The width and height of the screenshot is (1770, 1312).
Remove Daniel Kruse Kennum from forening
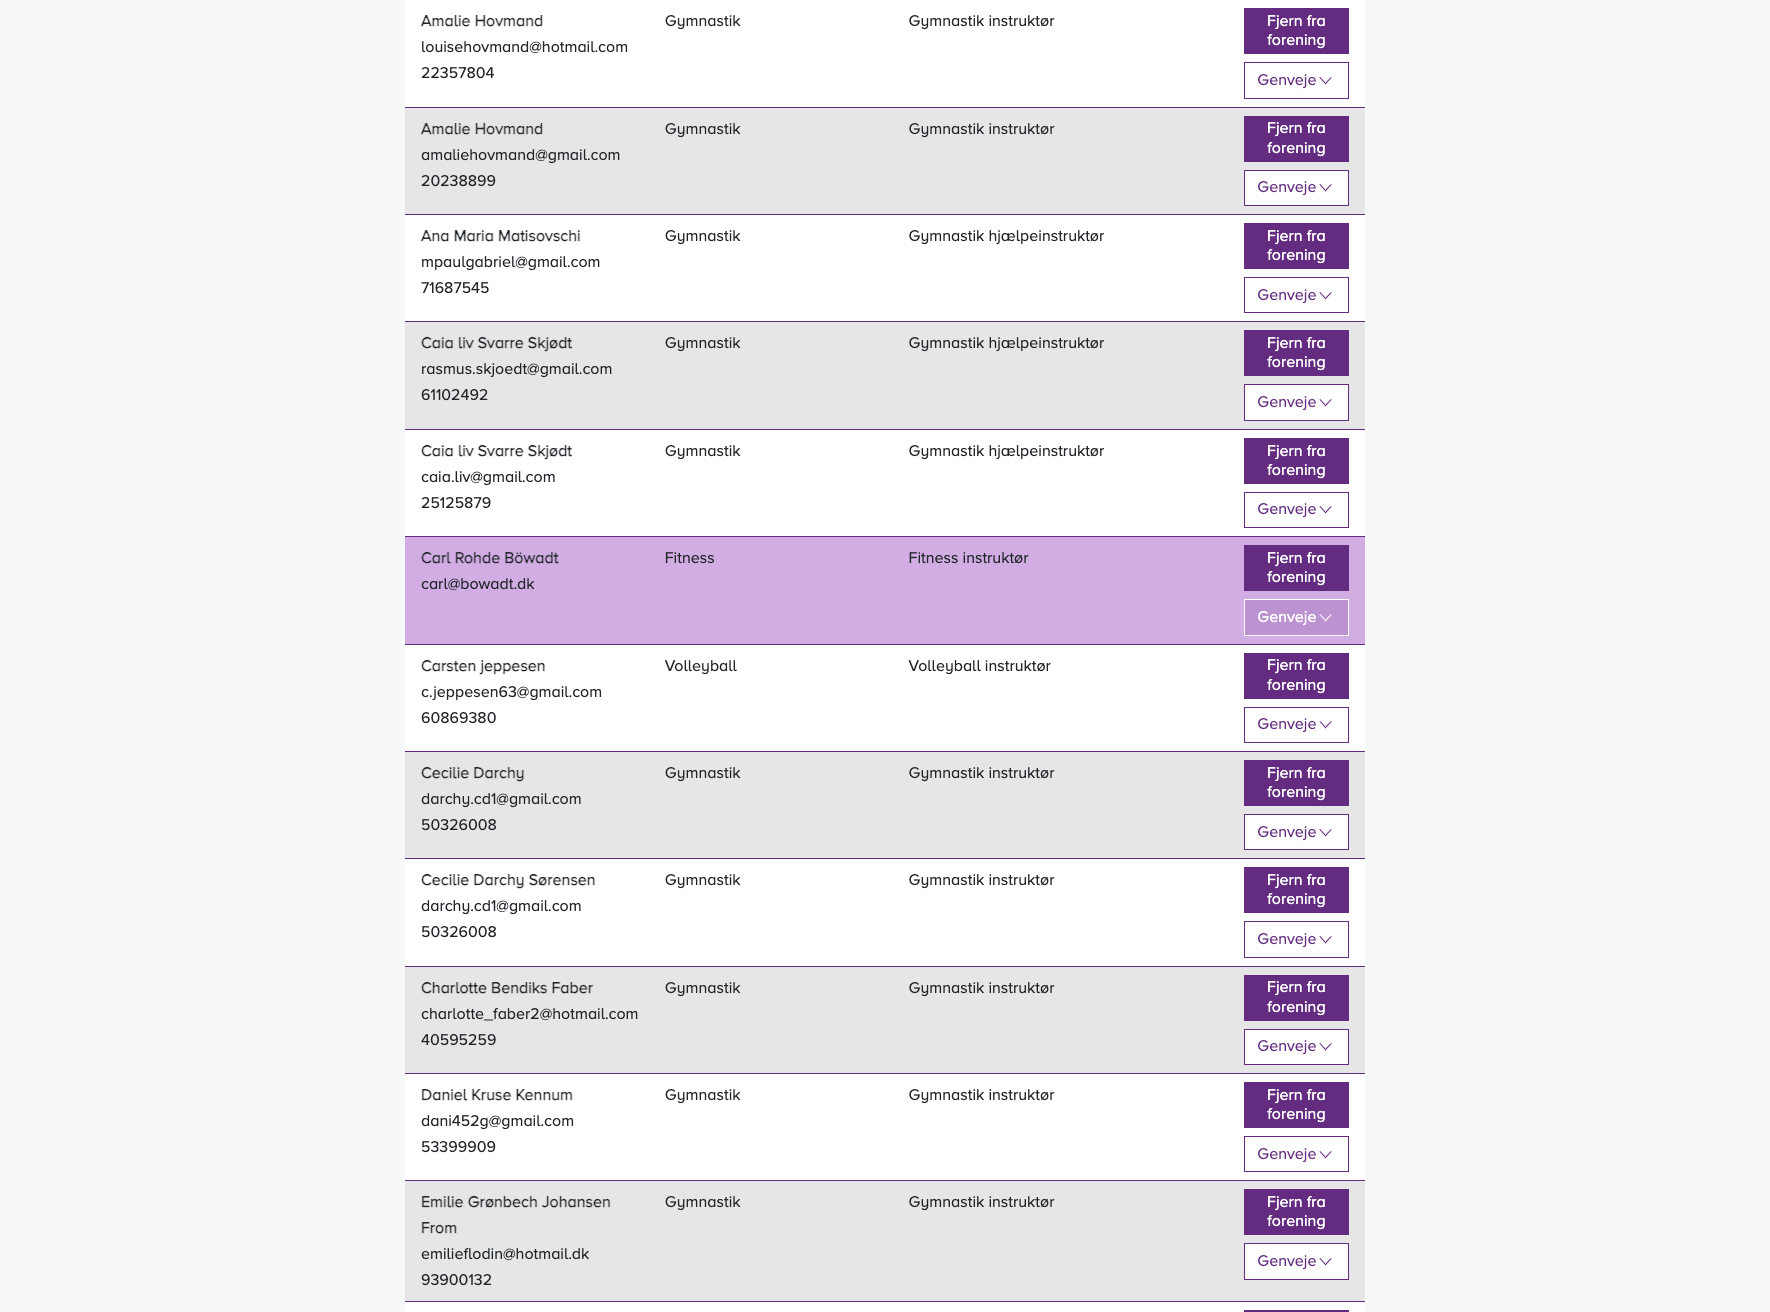point(1296,1104)
